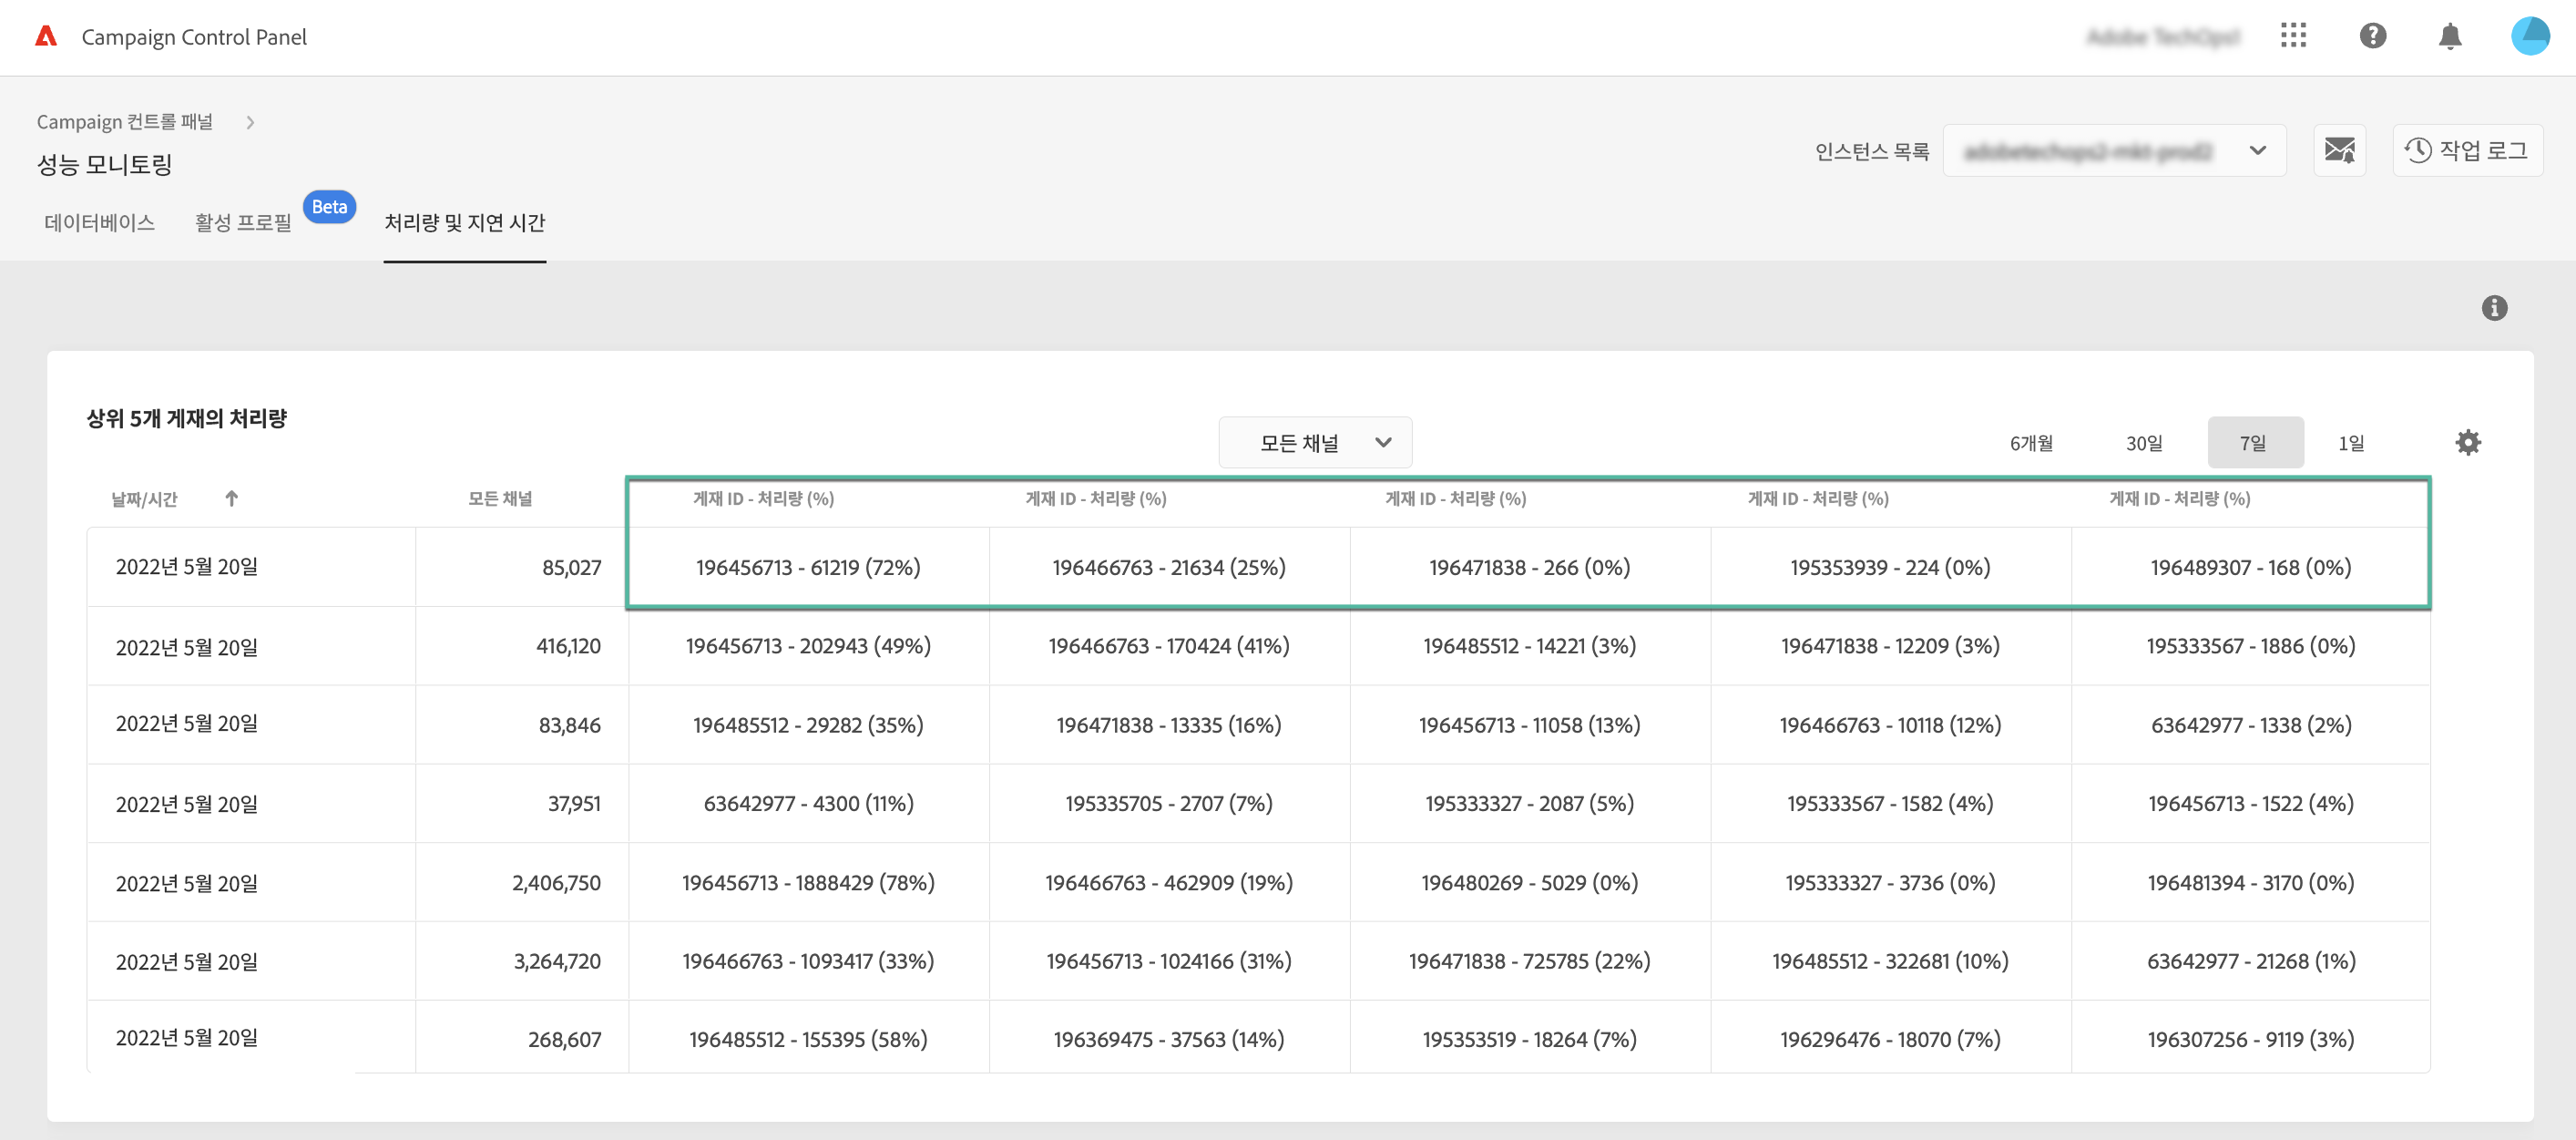2576x1140 pixels.
Task: Open the 인스턴스 목록 instance dropdown
Action: 2113,151
